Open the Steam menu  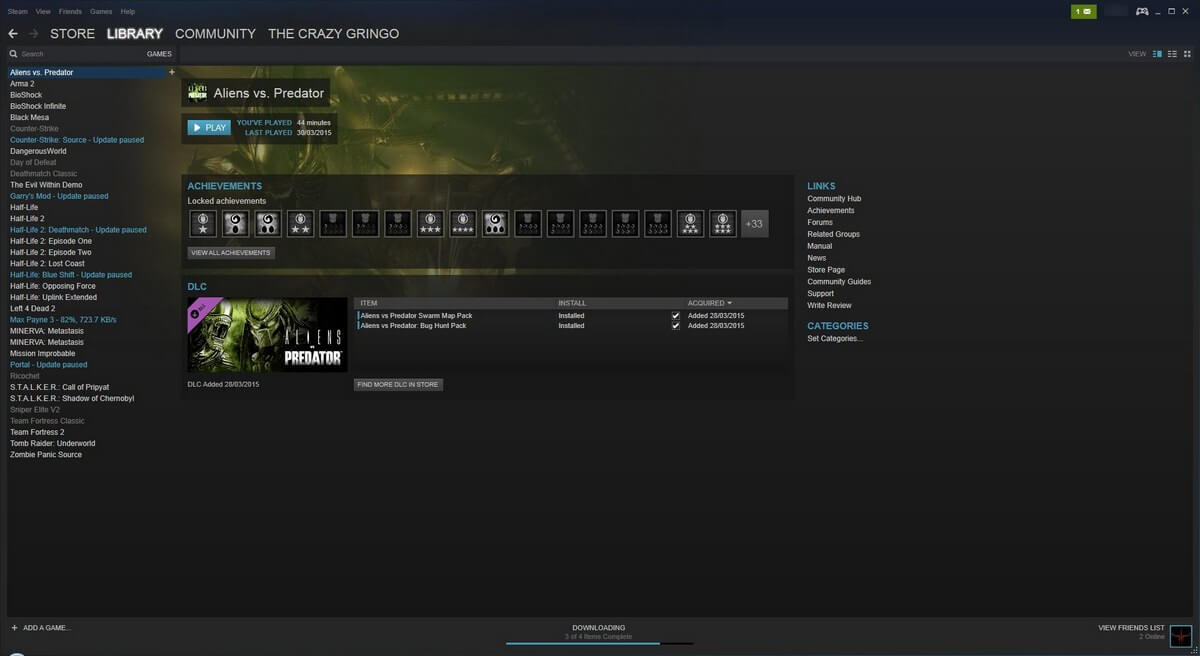pos(17,11)
